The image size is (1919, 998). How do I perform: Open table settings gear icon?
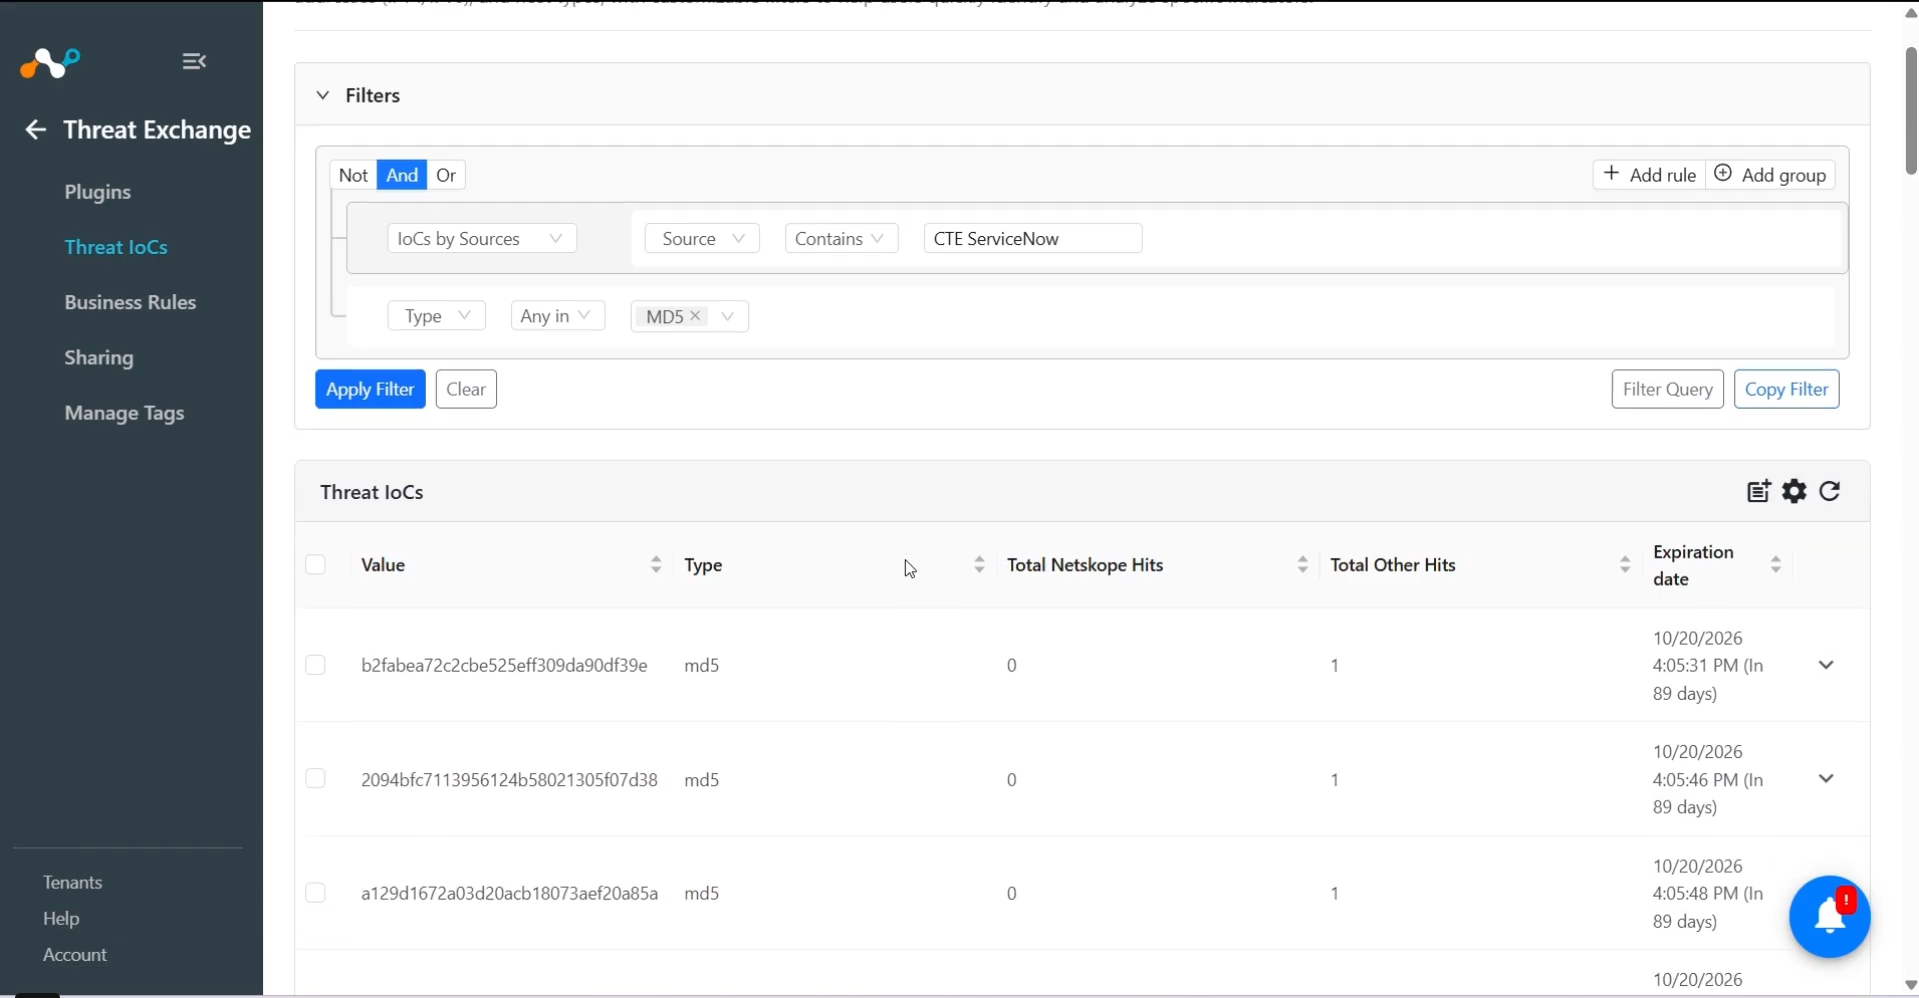coord(1795,491)
